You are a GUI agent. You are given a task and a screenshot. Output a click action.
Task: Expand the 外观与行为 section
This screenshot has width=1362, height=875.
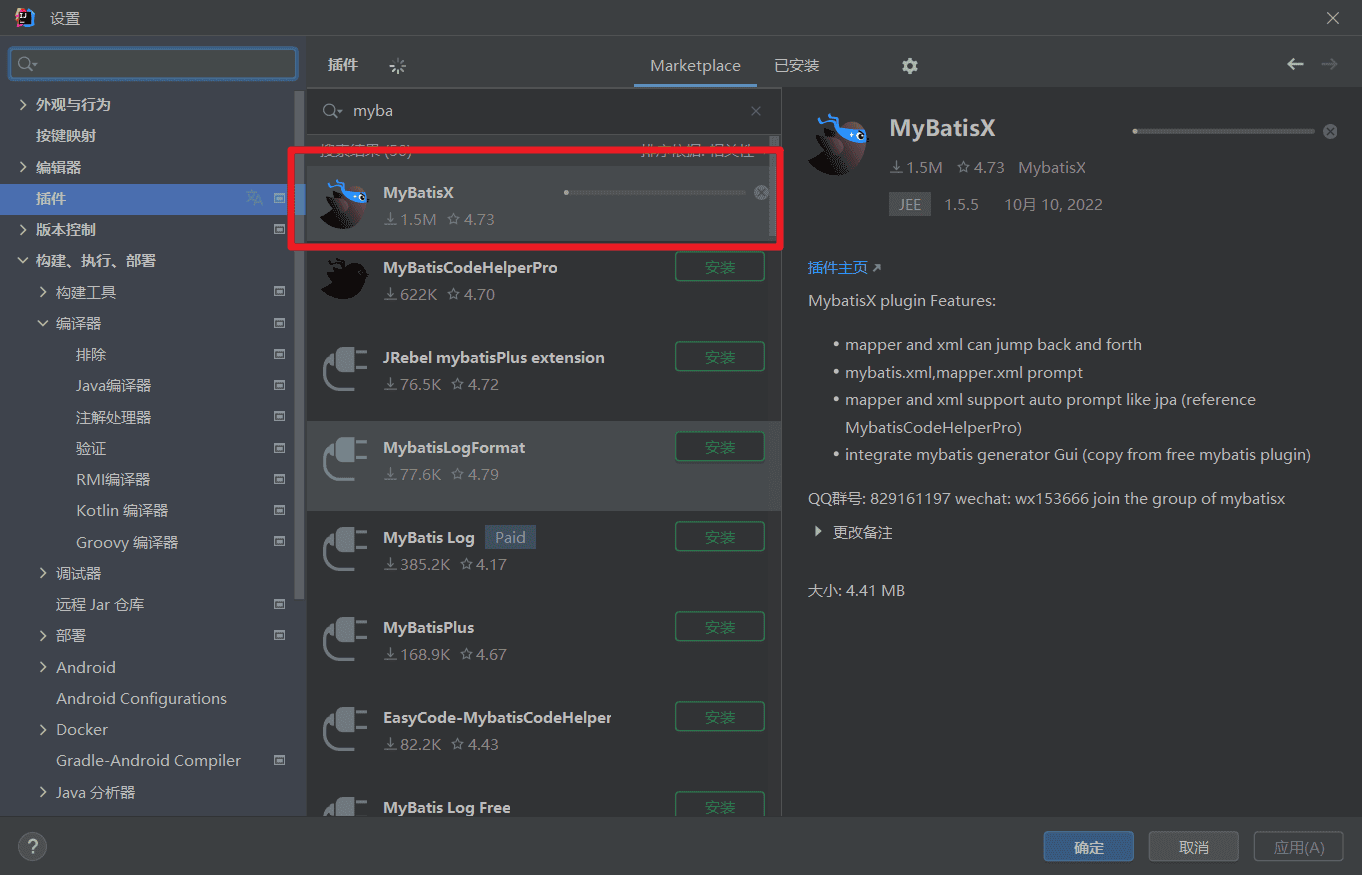click(23, 104)
